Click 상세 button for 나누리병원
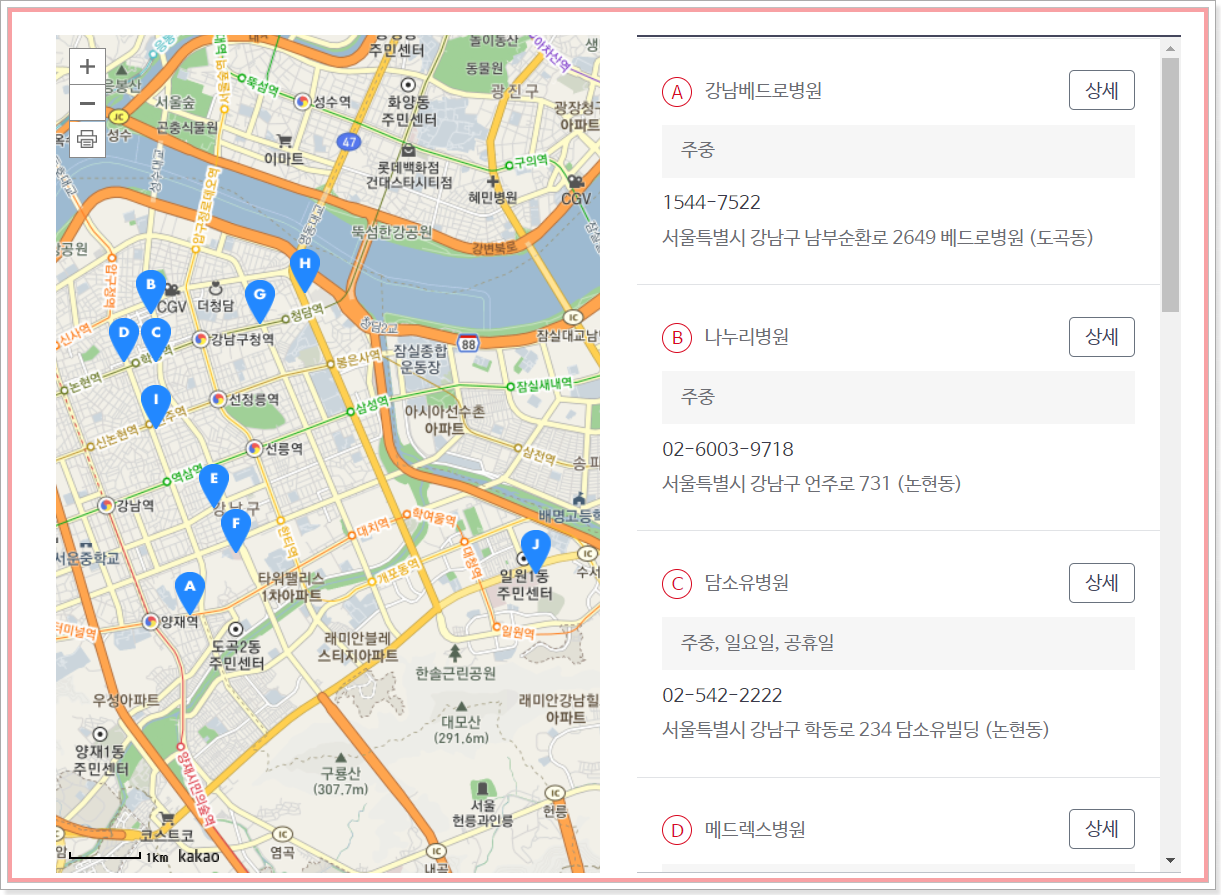Image resolution: width=1221 pixels, height=895 pixels. (x=1101, y=337)
